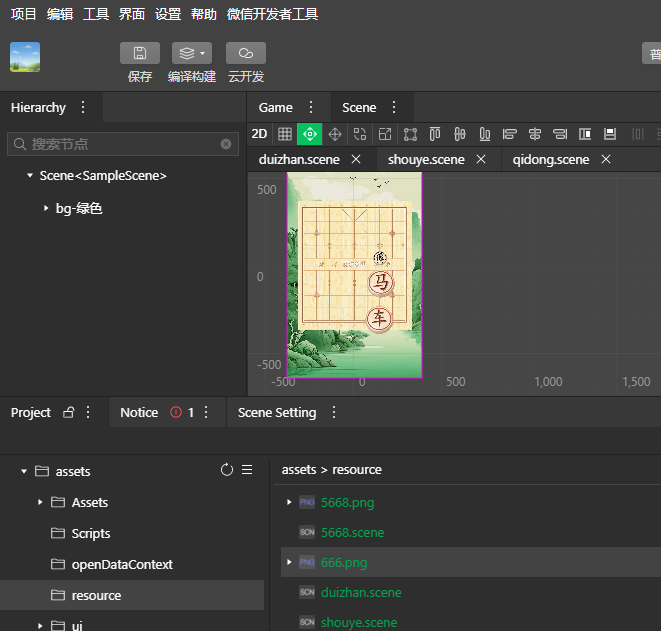Select the bg-绿色 node in Hierarchy

click(x=79, y=208)
